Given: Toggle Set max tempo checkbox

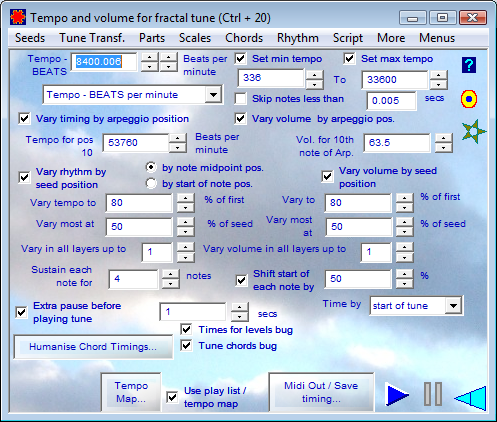Looking at the screenshot, I should (349, 59).
